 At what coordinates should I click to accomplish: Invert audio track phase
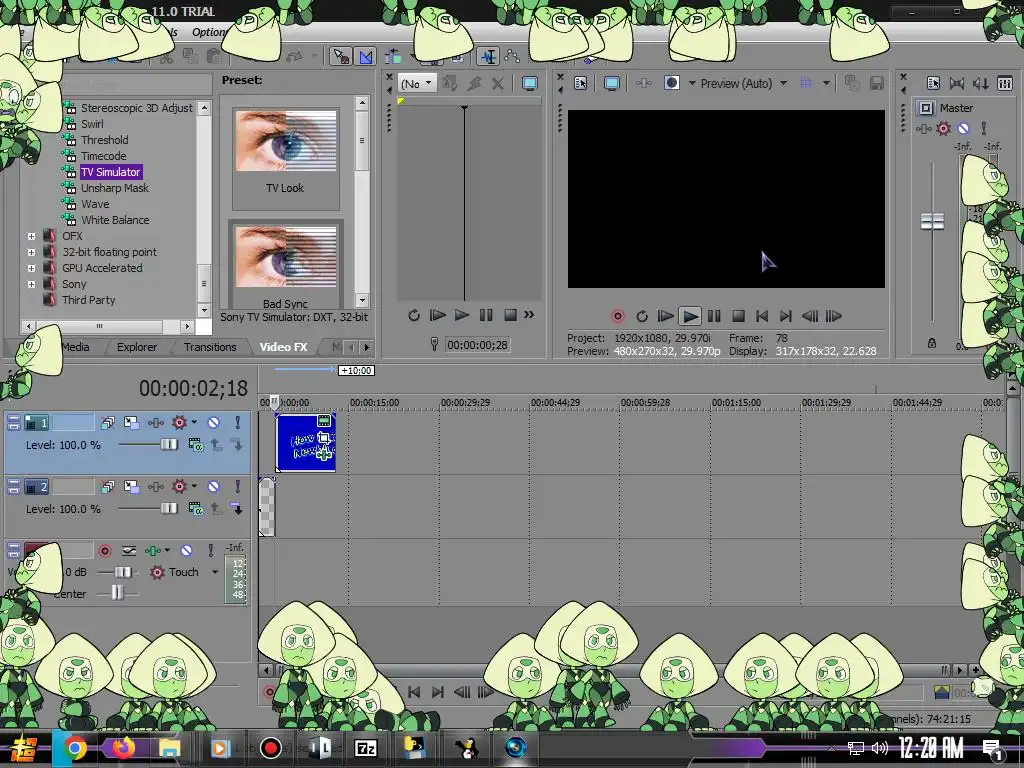coord(129,551)
